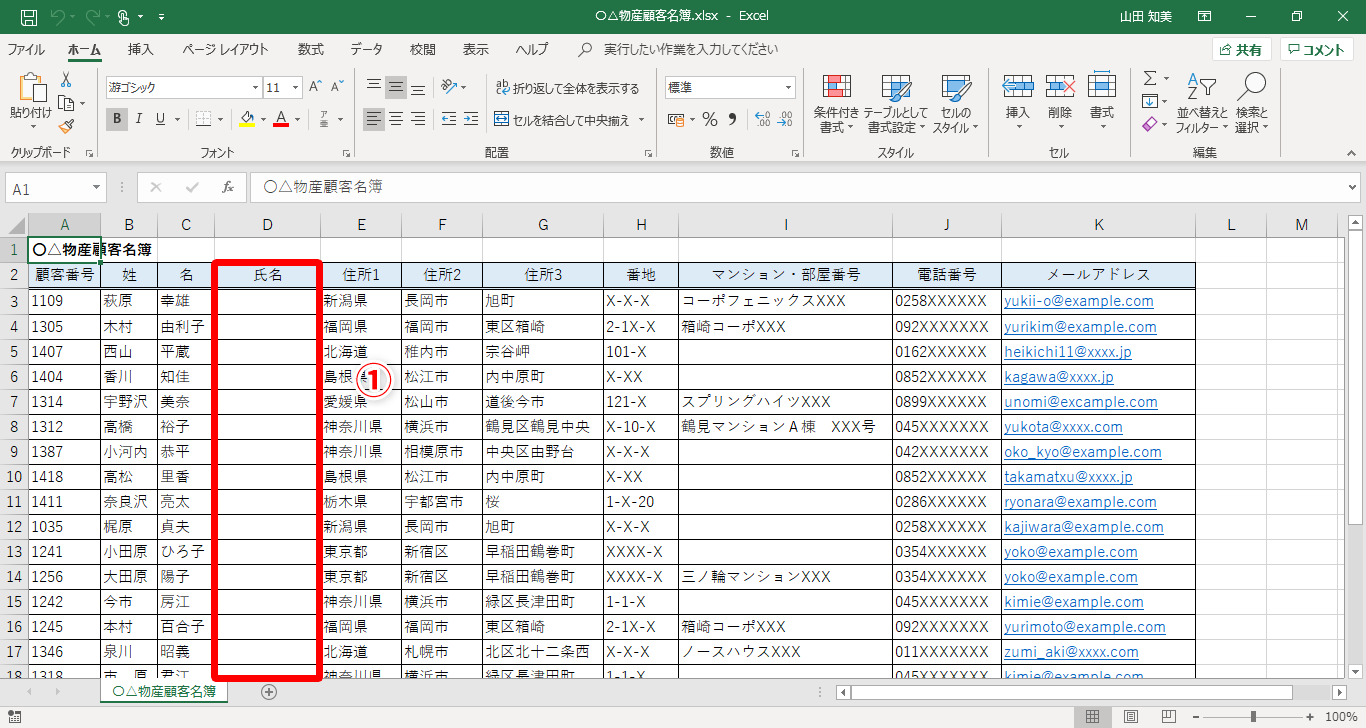Open Sort & Filter (並べ替えとフィルター)
1366x728 pixels.
pos(1201,104)
